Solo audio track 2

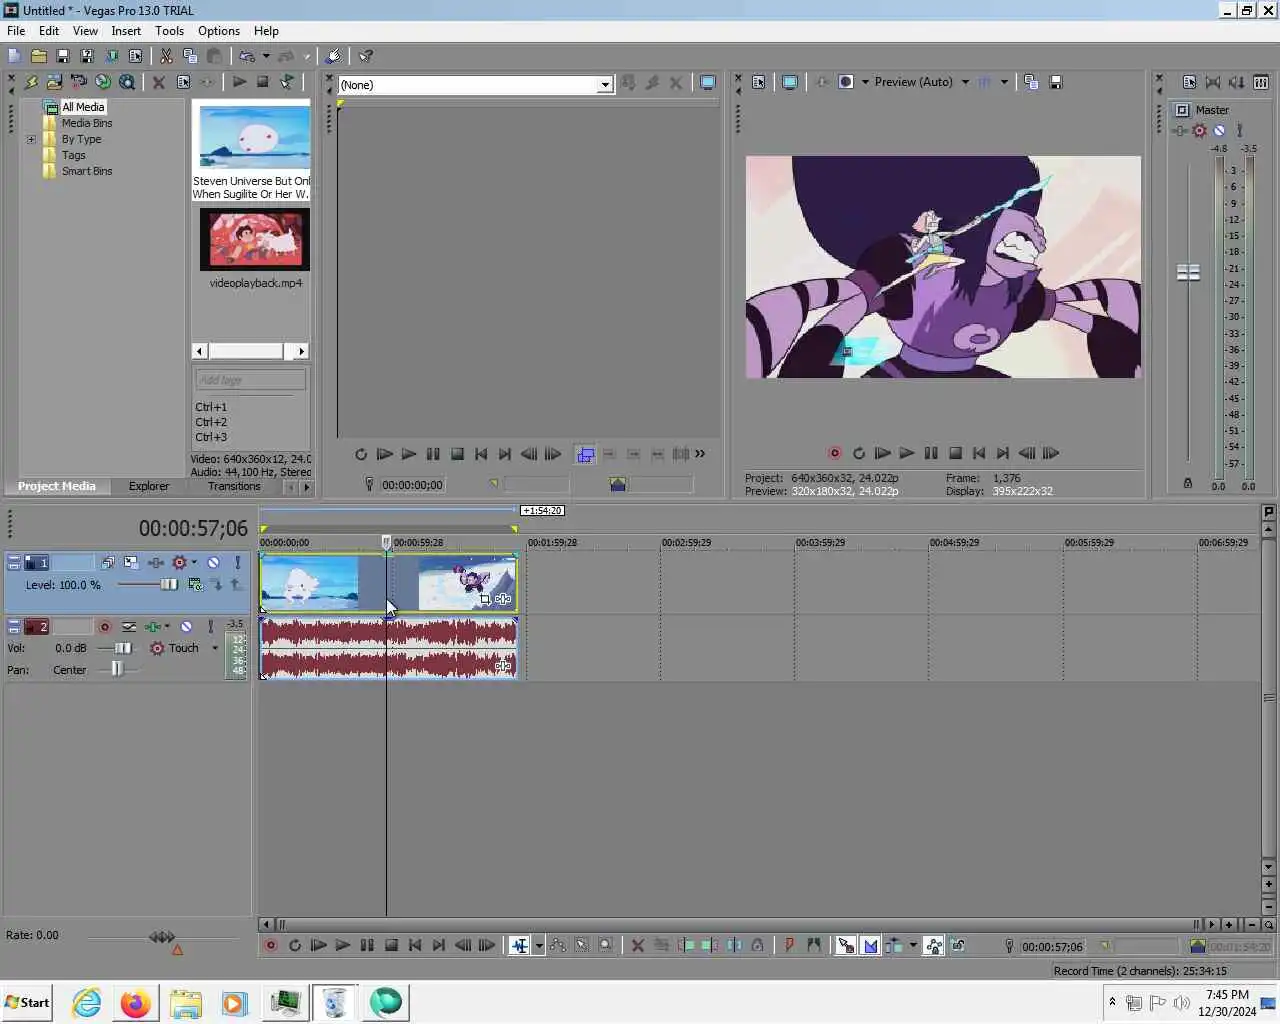210,626
